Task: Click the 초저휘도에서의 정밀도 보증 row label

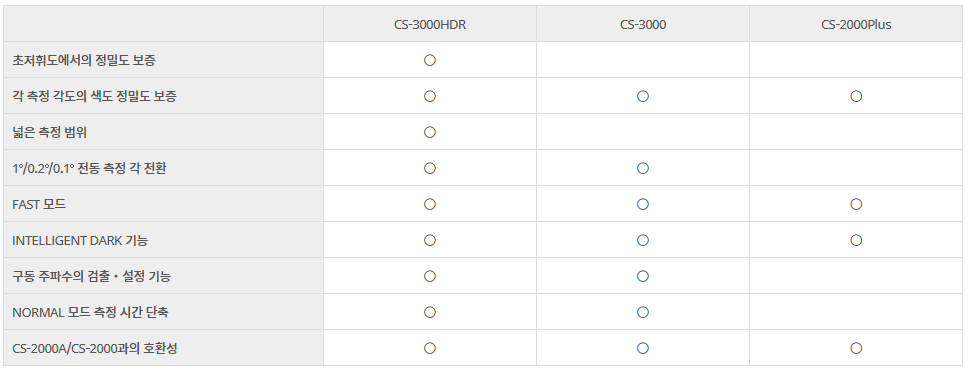Action: 83,60
